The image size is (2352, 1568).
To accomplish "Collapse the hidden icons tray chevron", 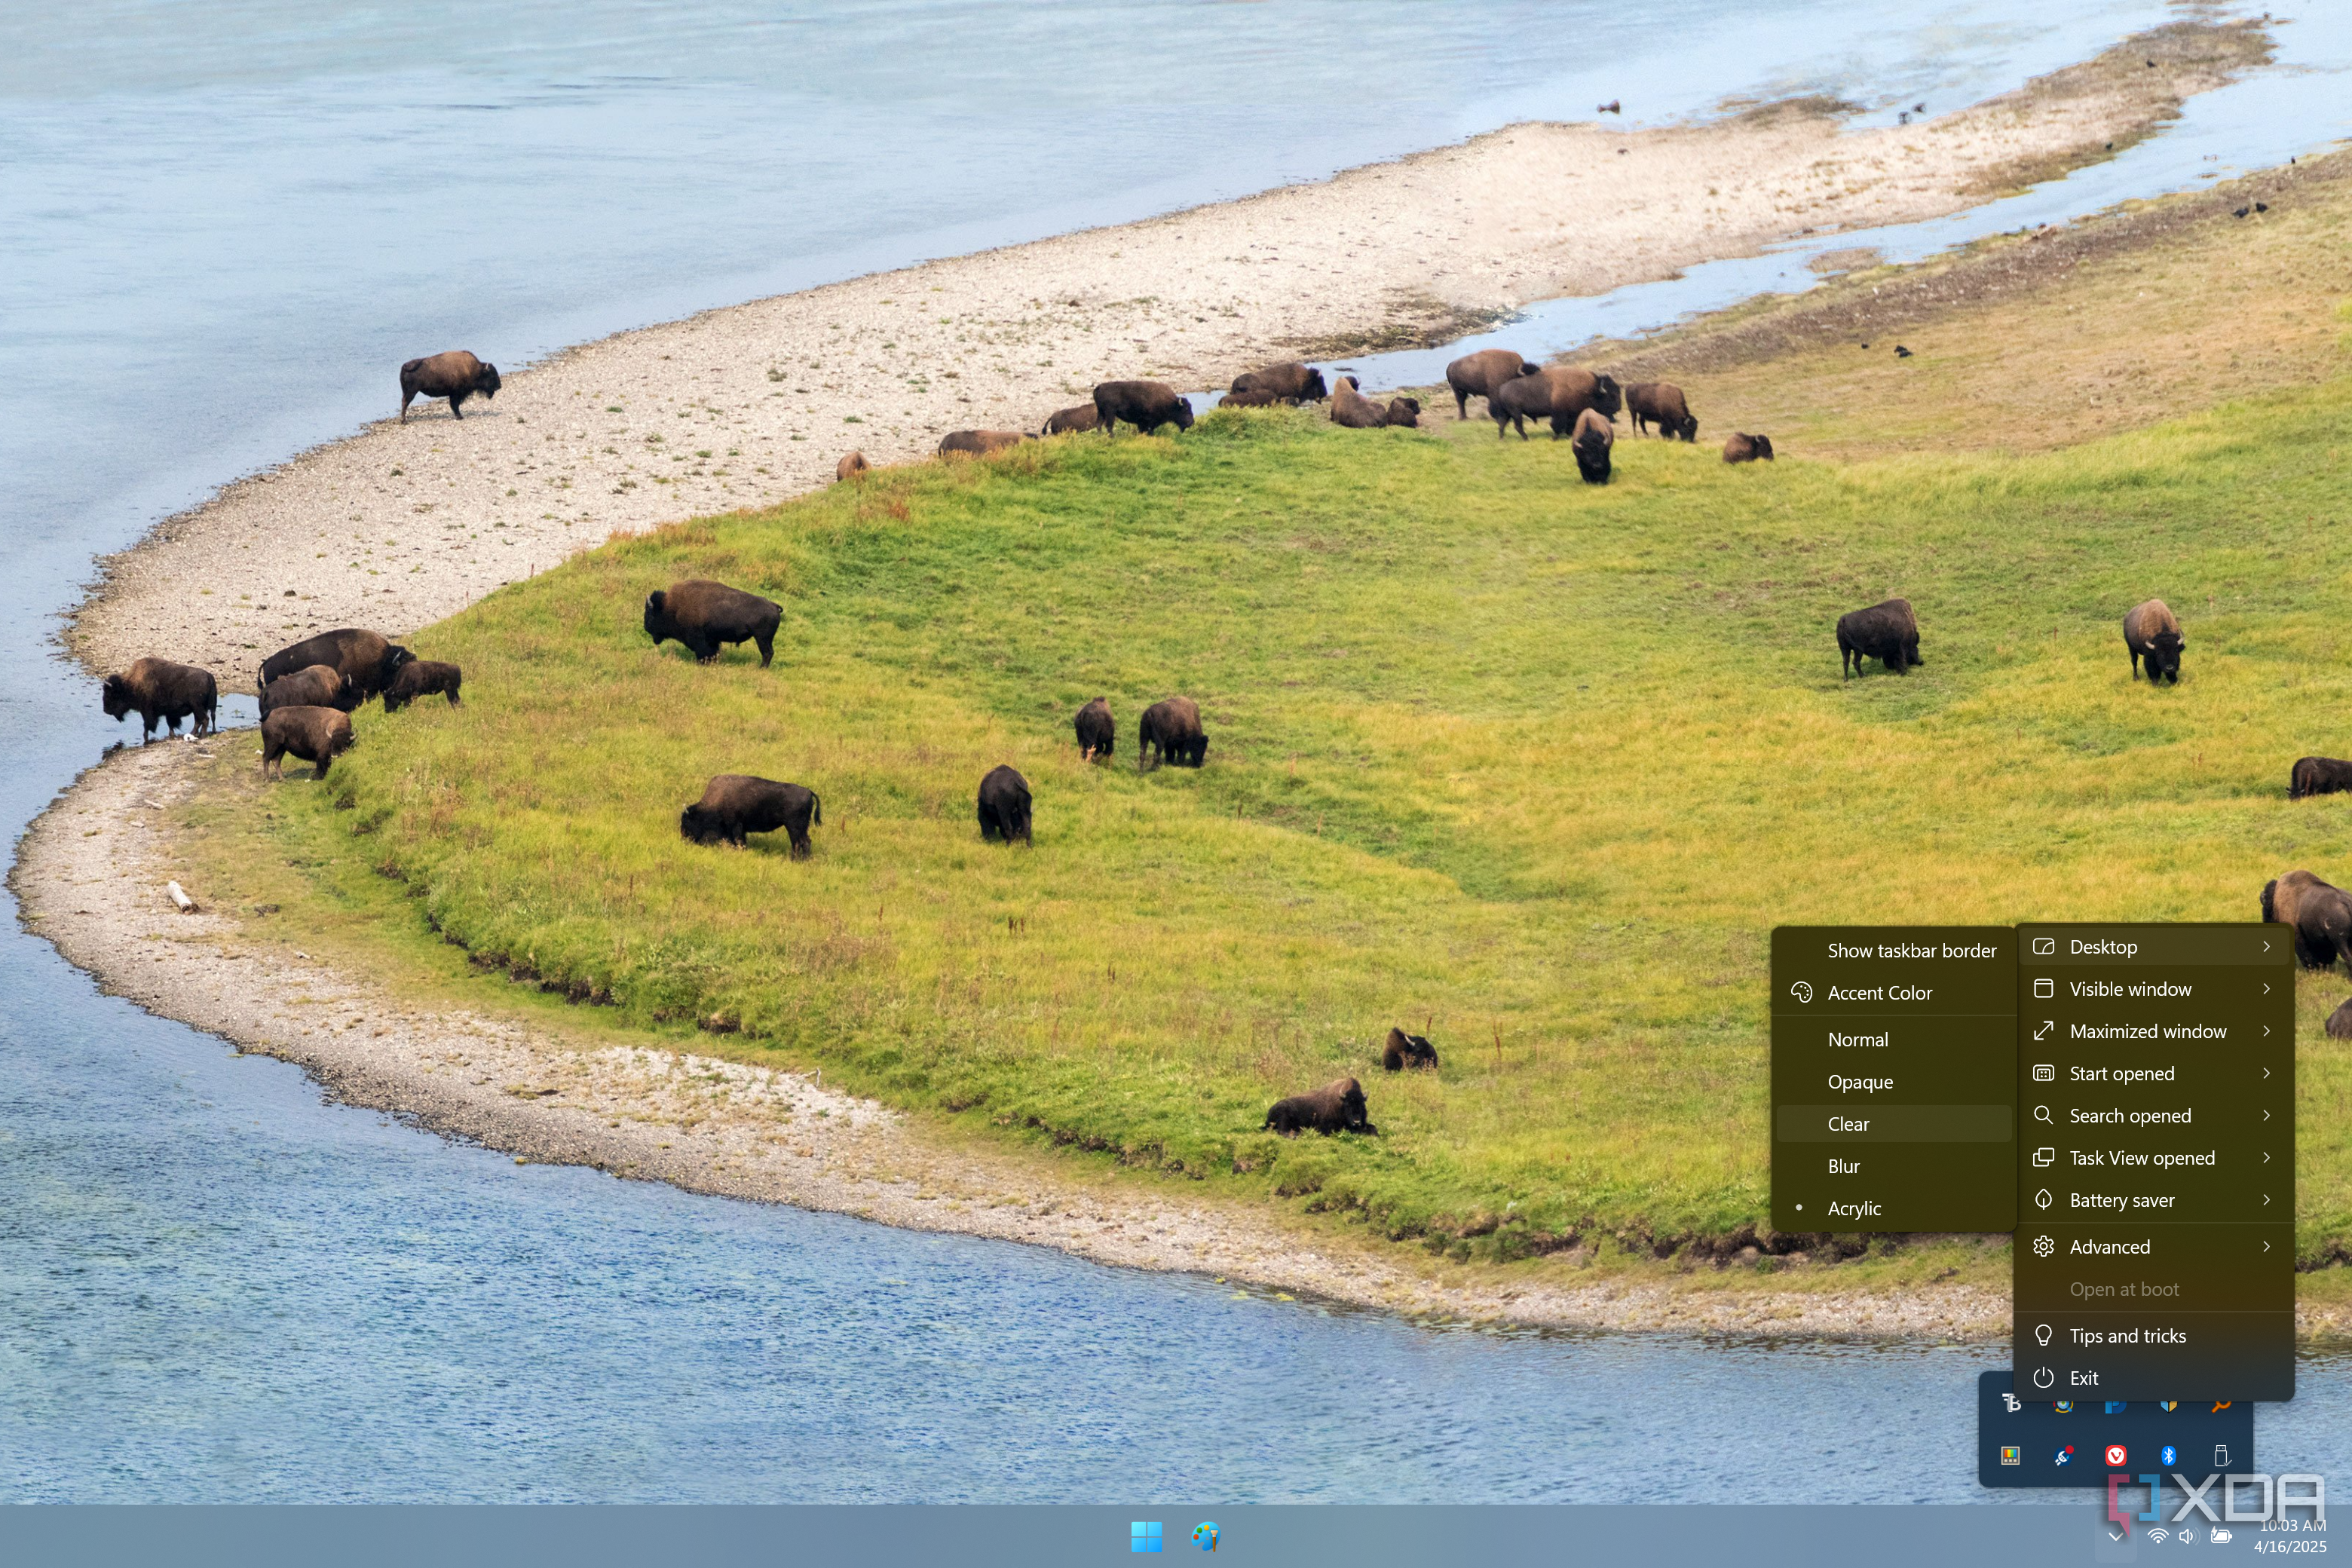I will coord(2115,1536).
